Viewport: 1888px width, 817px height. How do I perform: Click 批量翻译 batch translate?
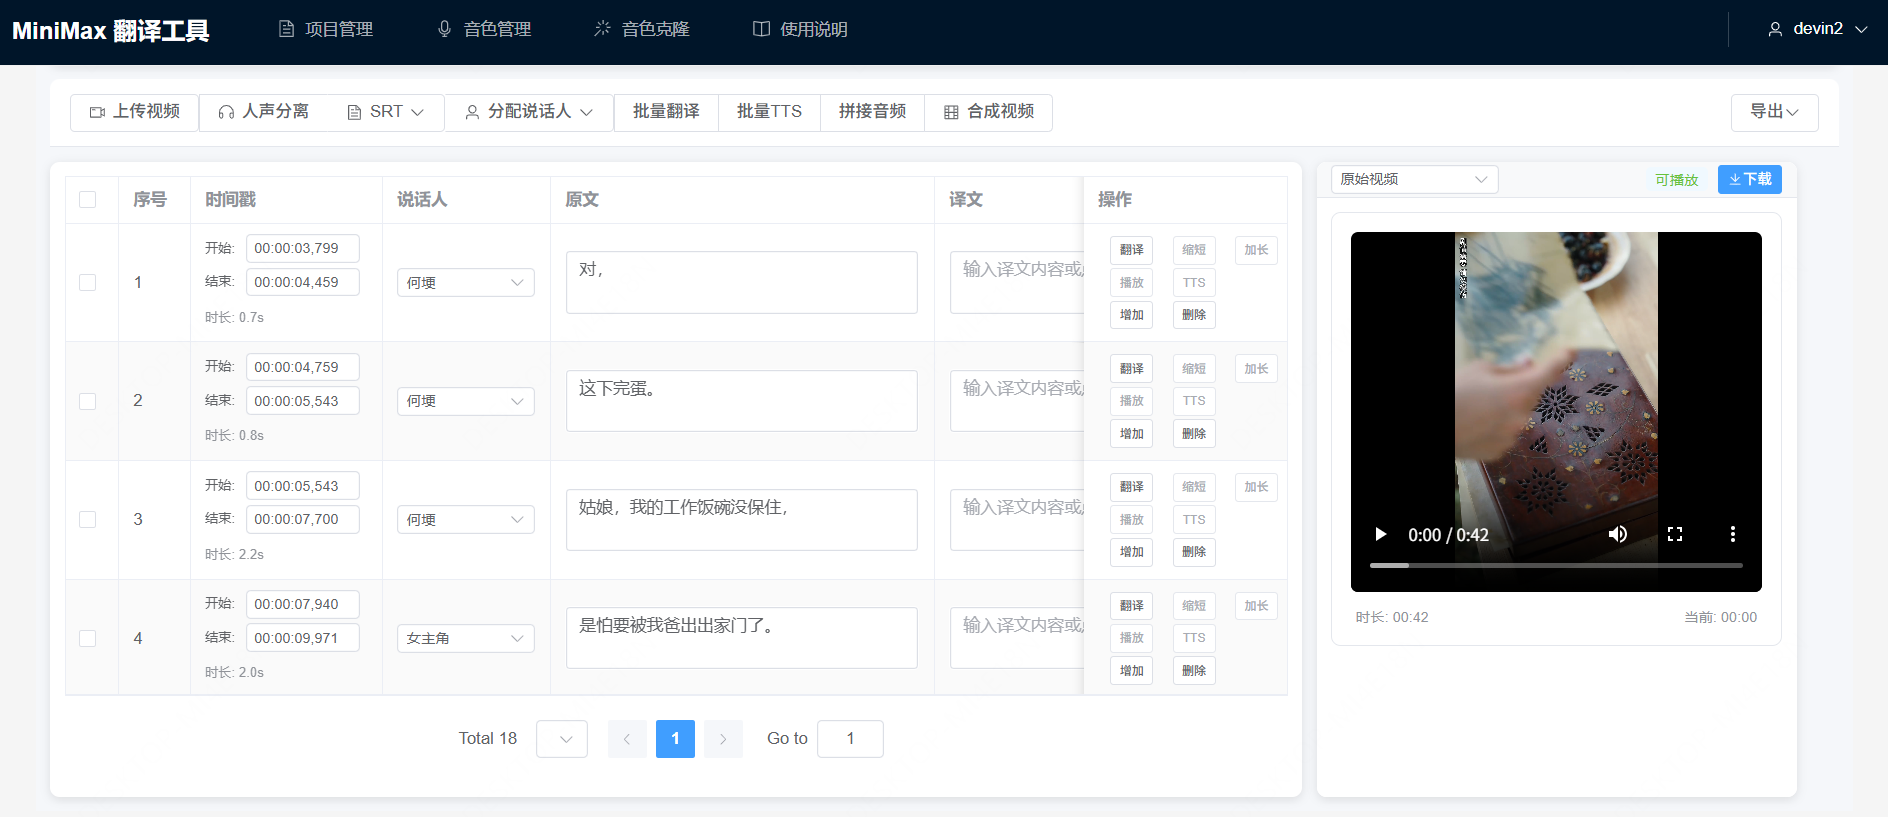click(666, 111)
